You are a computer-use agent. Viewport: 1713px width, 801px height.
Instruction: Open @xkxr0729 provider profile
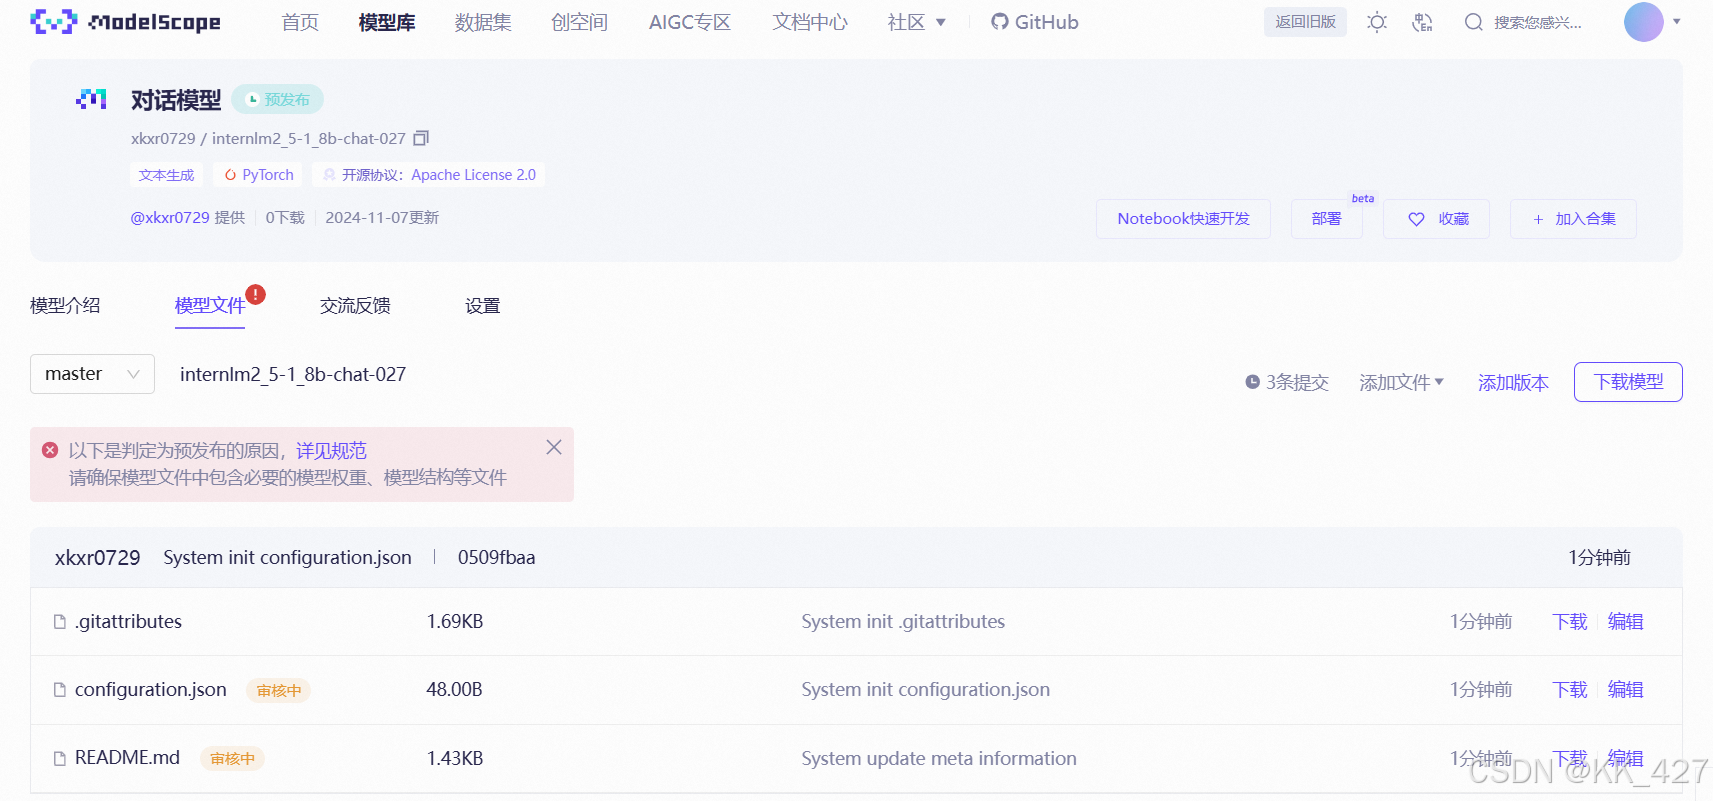(x=170, y=217)
